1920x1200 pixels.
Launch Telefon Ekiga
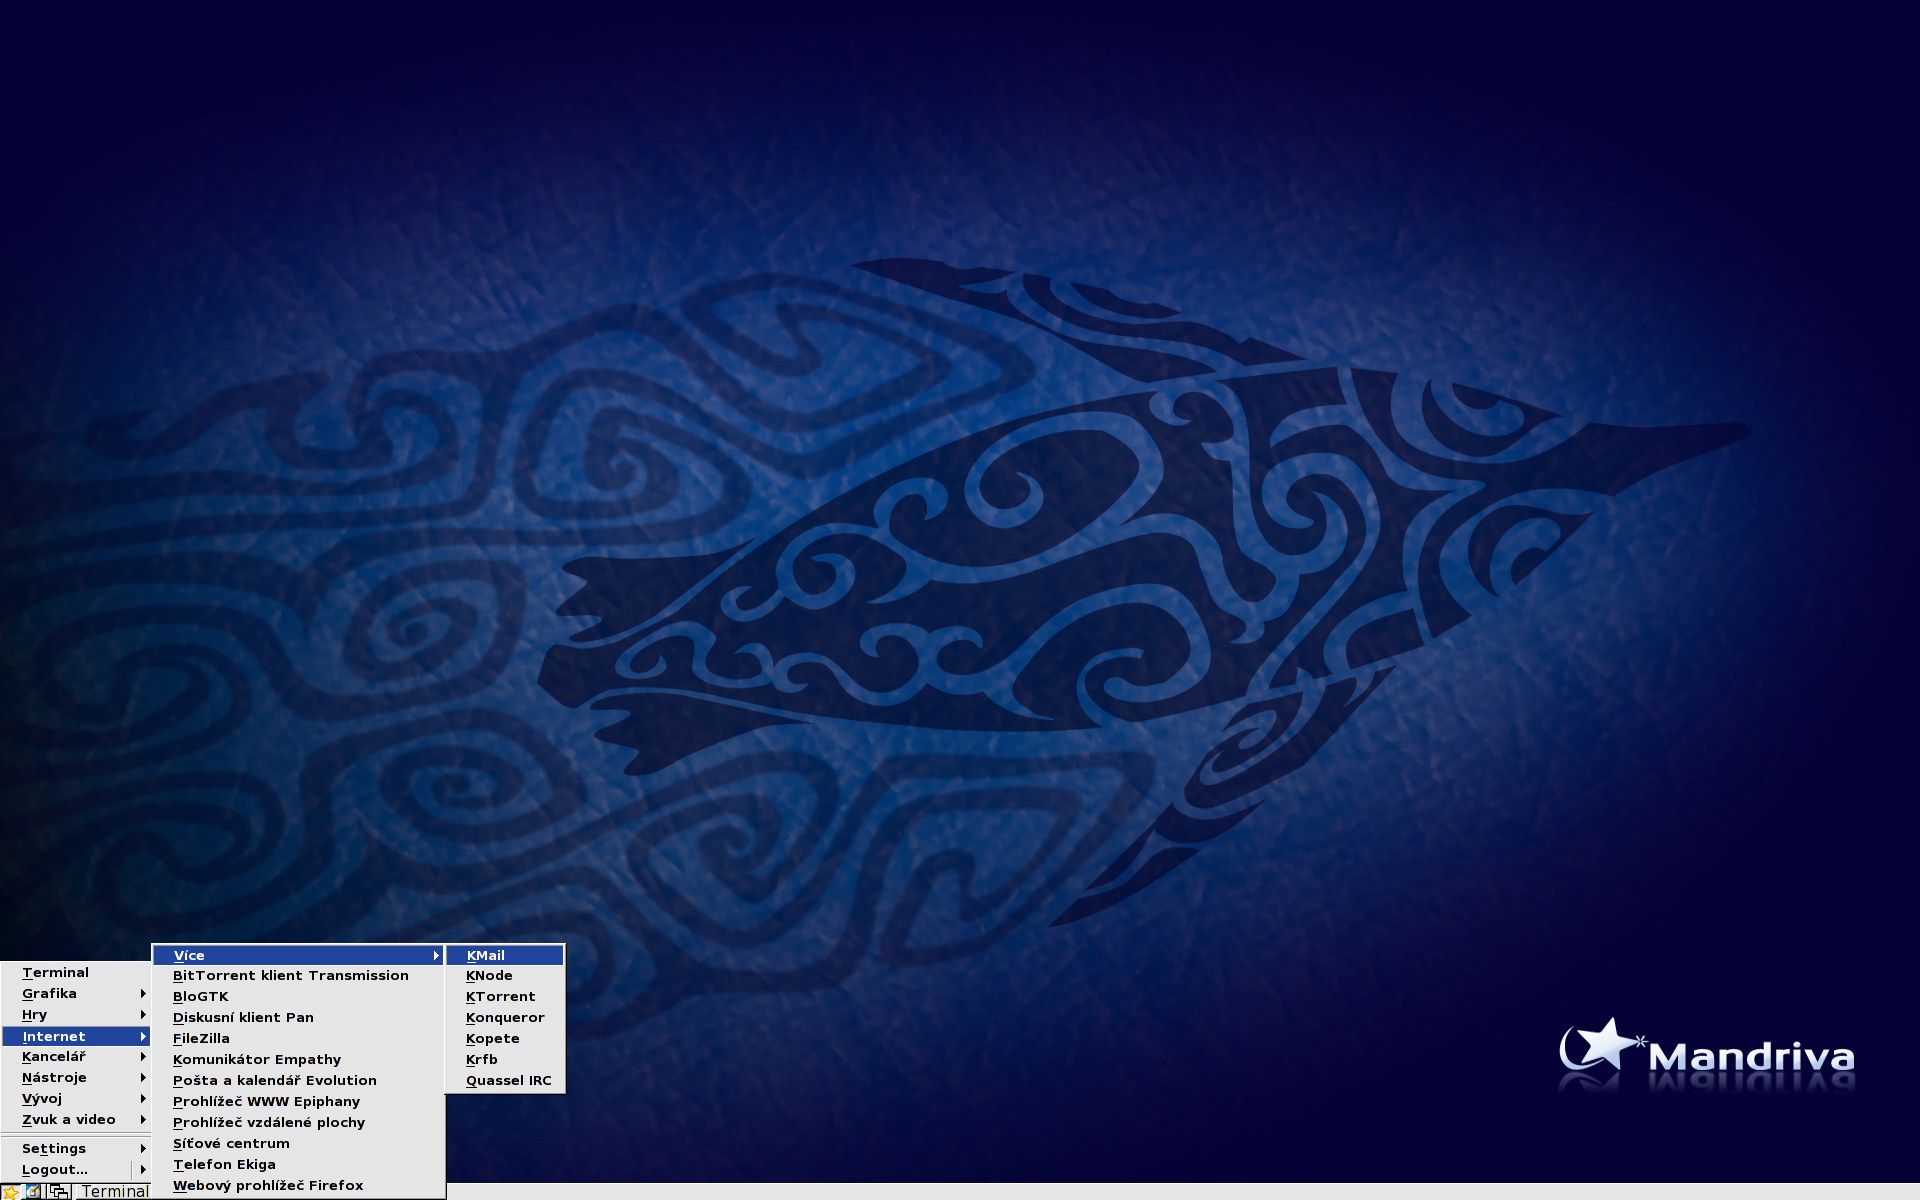click(298, 1164)
